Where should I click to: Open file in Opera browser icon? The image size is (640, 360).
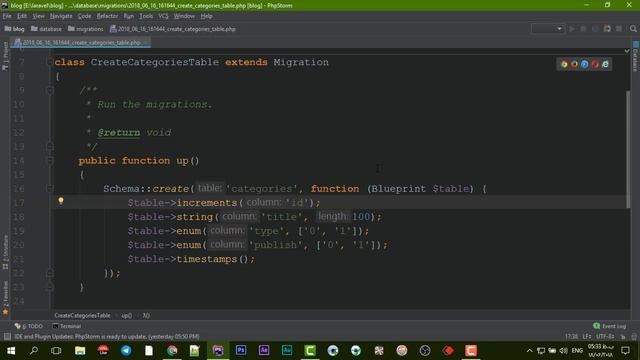click(595, 64)
